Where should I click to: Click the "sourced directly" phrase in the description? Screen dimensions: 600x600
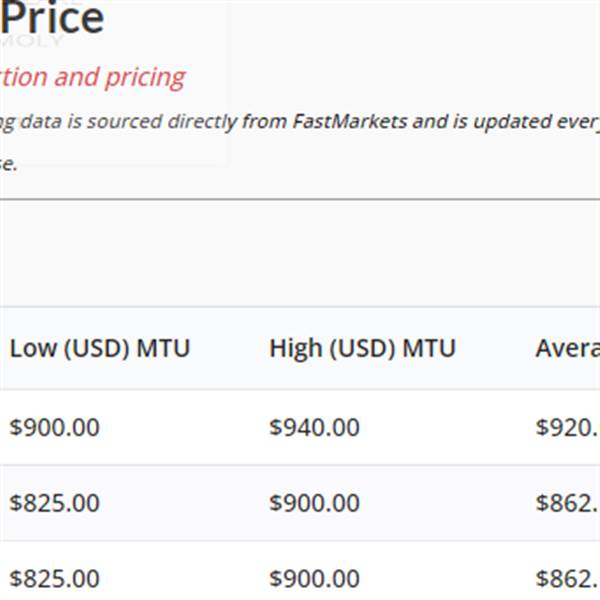coord(170,122)
